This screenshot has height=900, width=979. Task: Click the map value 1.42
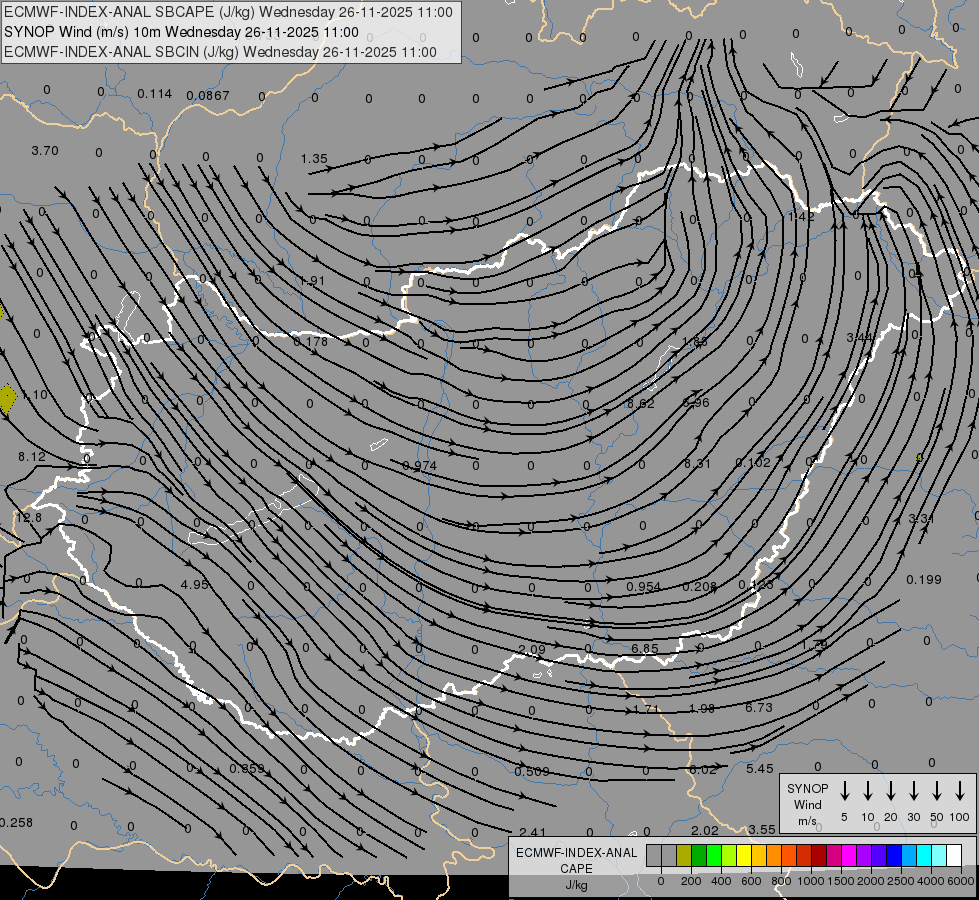pos(801,217)
